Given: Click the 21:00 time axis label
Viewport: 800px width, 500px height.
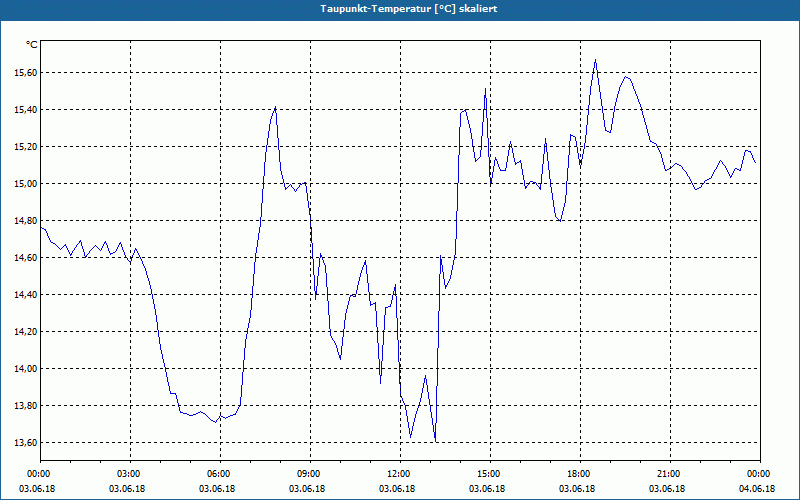Looking at the screenshot, I should pyautogui.click(x=670, y=474).
